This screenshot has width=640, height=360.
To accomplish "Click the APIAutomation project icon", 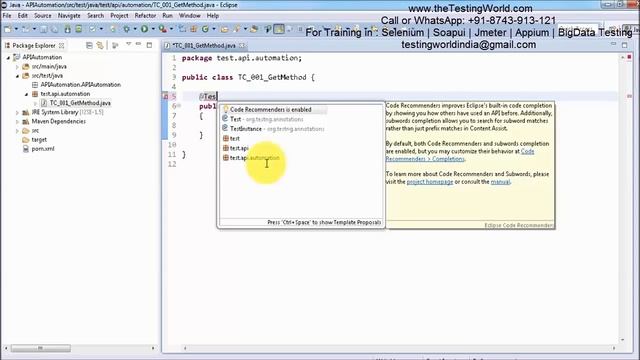I will 17,57.
